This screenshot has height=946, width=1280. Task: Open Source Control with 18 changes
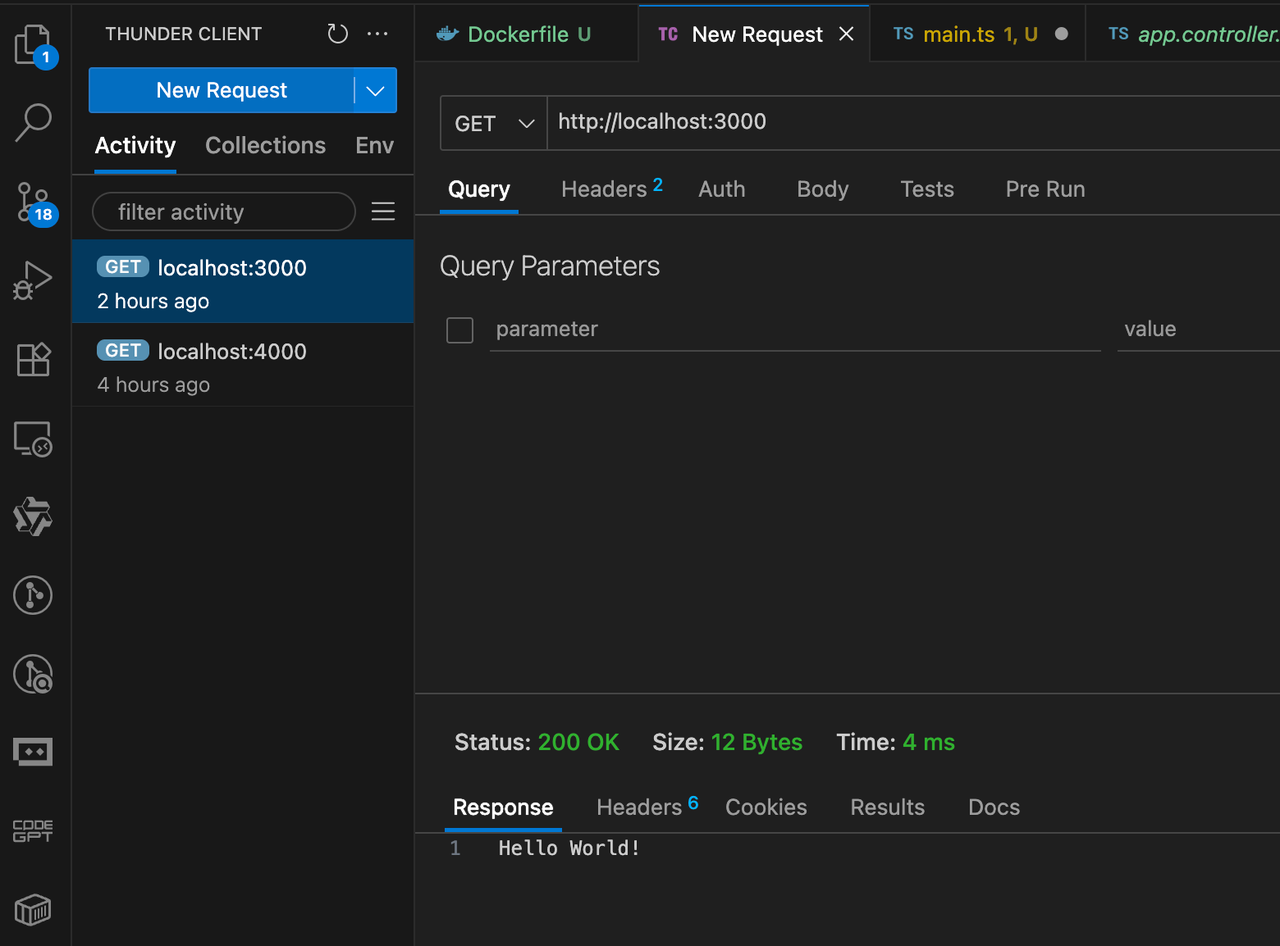(x=33, y=202)
